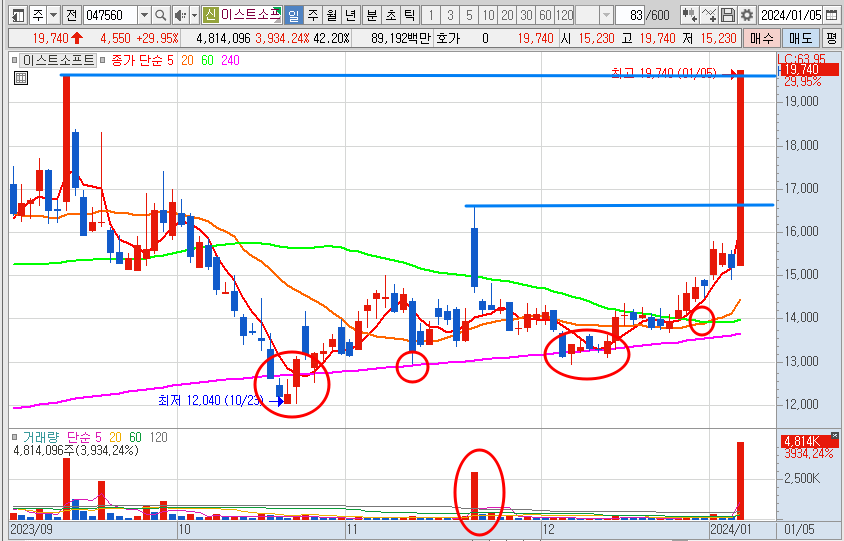Image resolution: width=844 pixels, height=541 pixels.
Task: Click the 이스트소프트 chart legend label
Action: click(x=58, y=60)
